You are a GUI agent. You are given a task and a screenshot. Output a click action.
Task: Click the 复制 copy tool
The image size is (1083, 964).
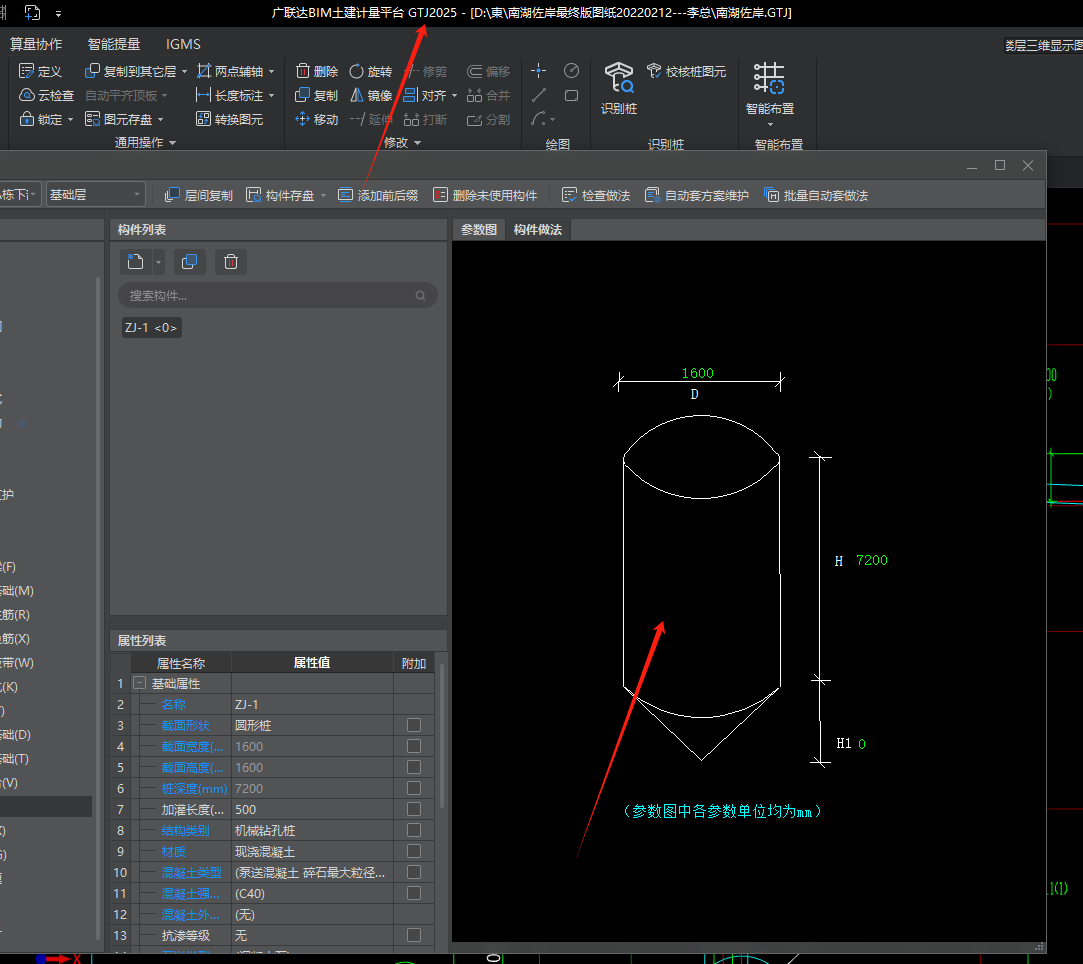pos(316,95)
